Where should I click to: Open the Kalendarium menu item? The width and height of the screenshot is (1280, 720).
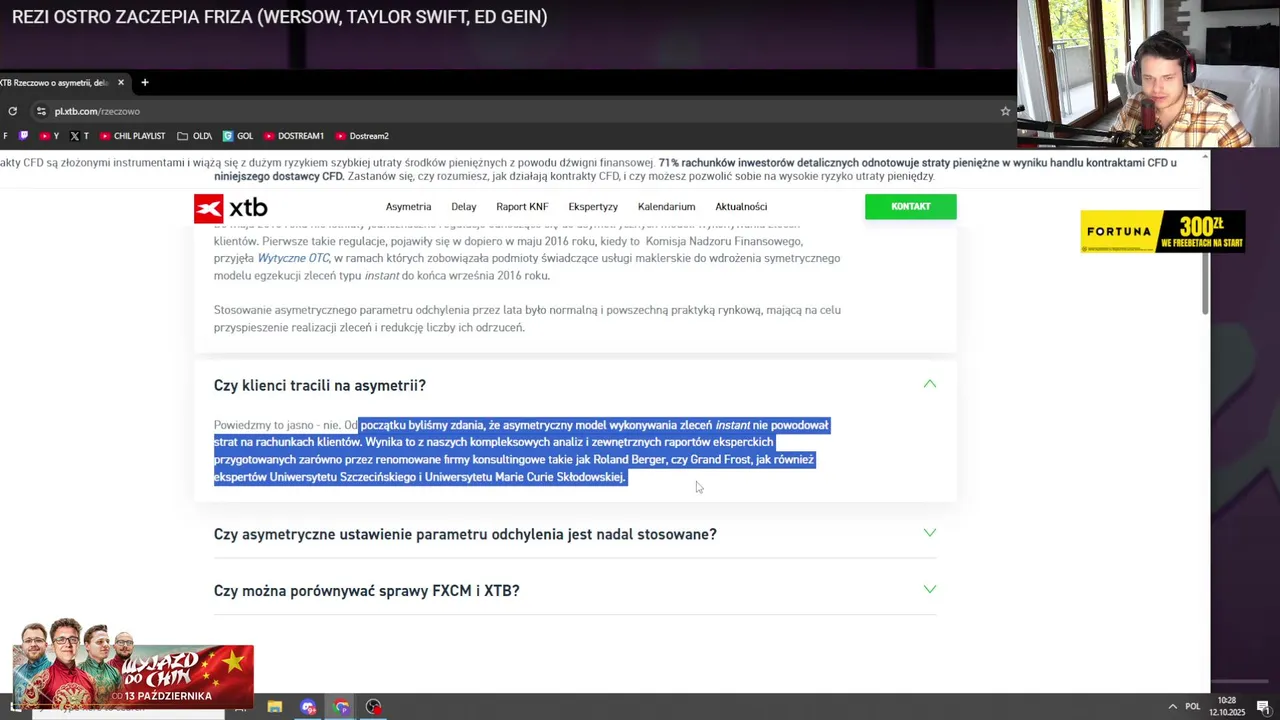666,207
